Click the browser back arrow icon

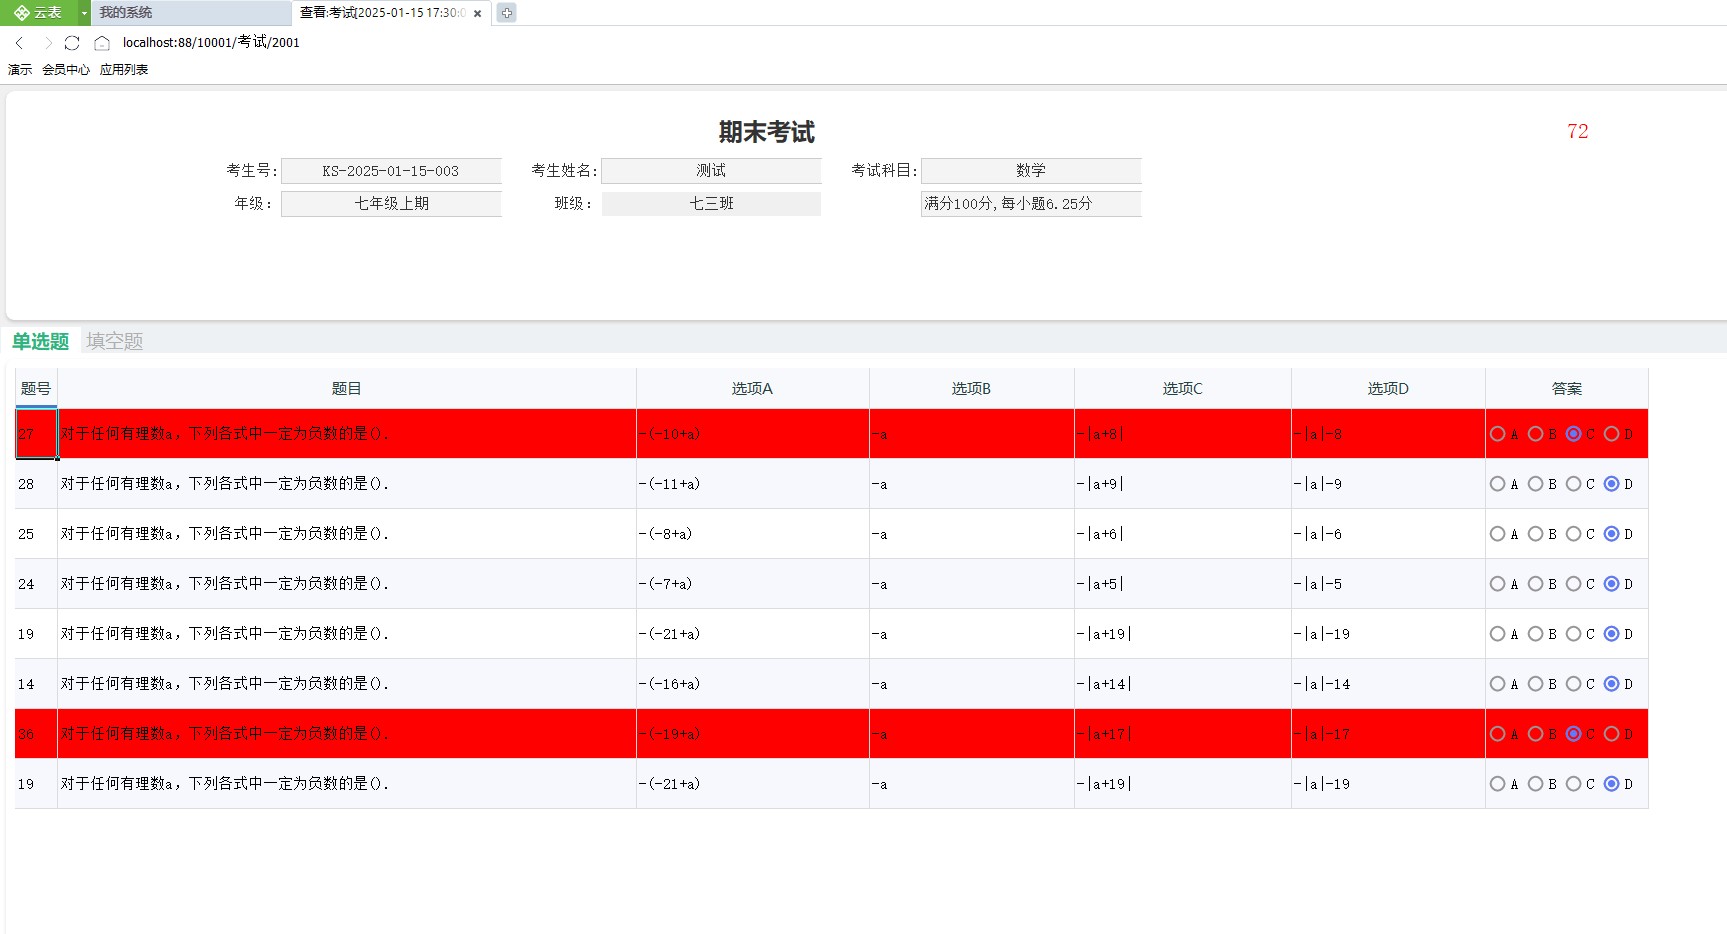(x=19, y=43)
